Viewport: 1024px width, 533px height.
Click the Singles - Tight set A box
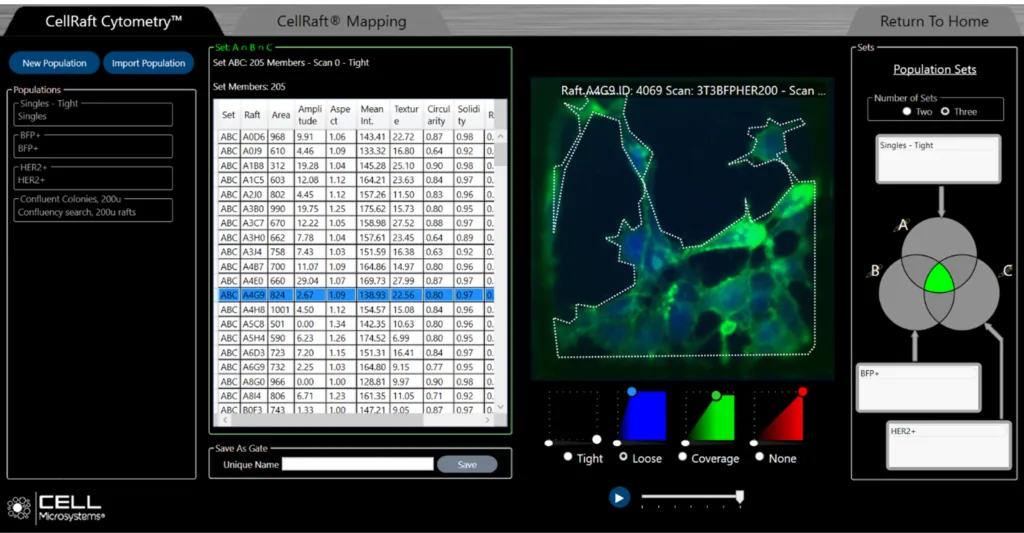point(938,159)
